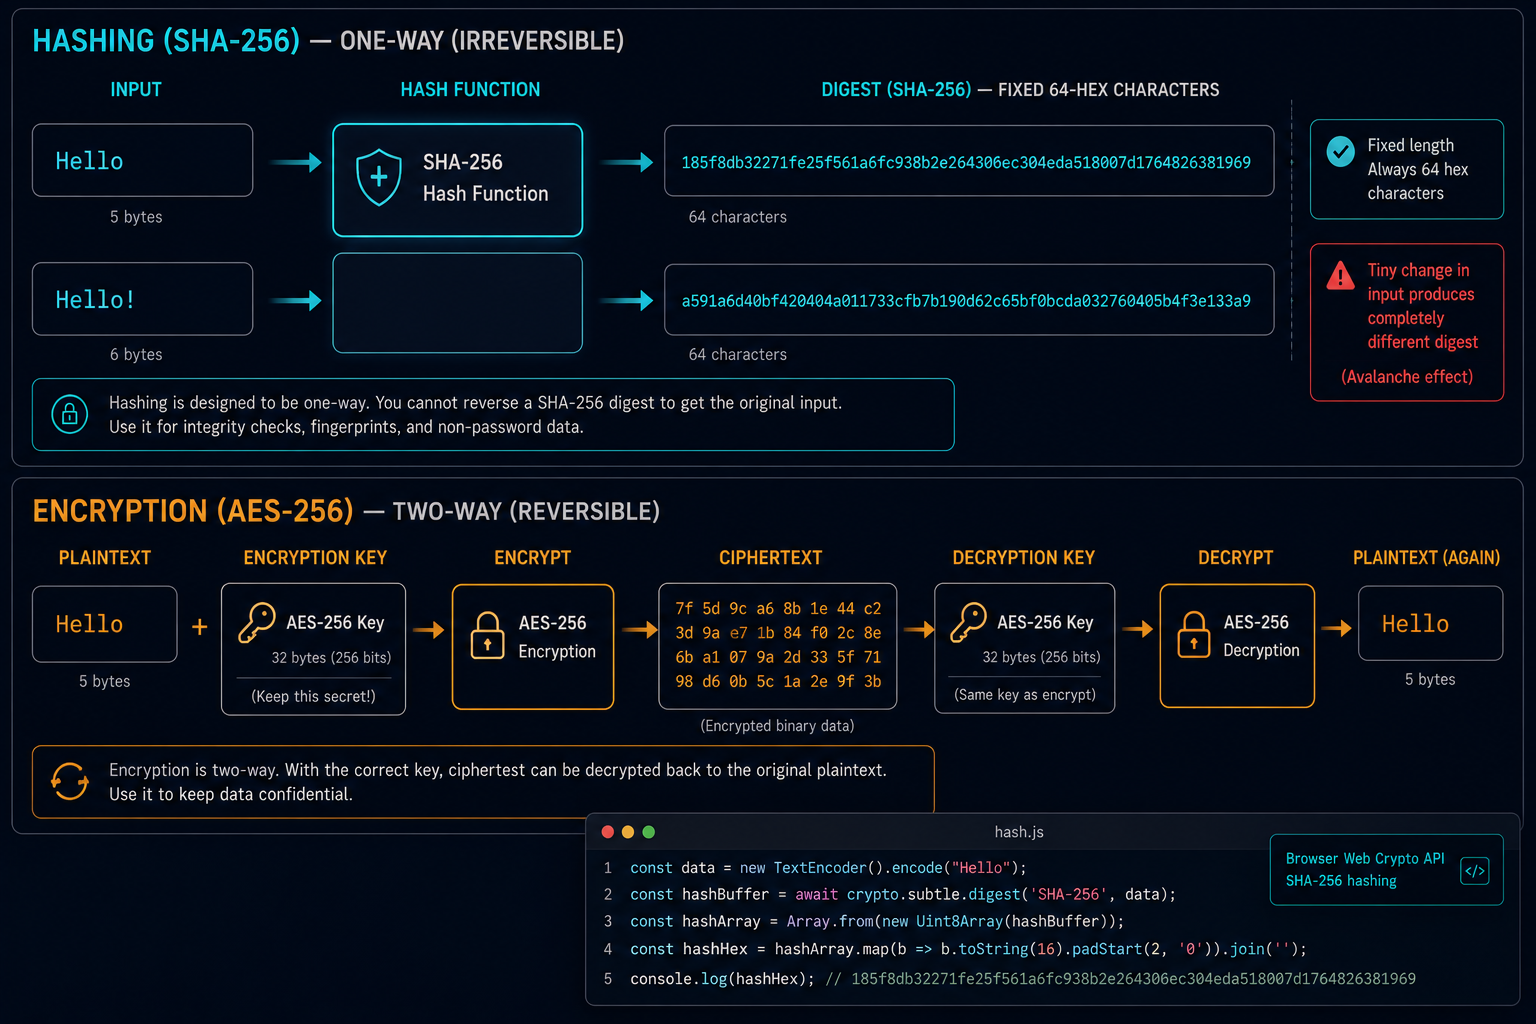This screenshot has width=1536, height=1024.
Task: Click code line 3 with Array.from
Action: pyautogui.click(x=877, y=921)
